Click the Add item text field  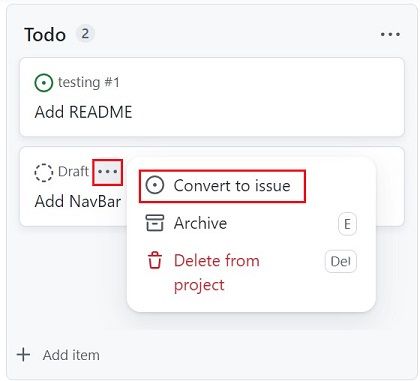(x=71, y=355)
